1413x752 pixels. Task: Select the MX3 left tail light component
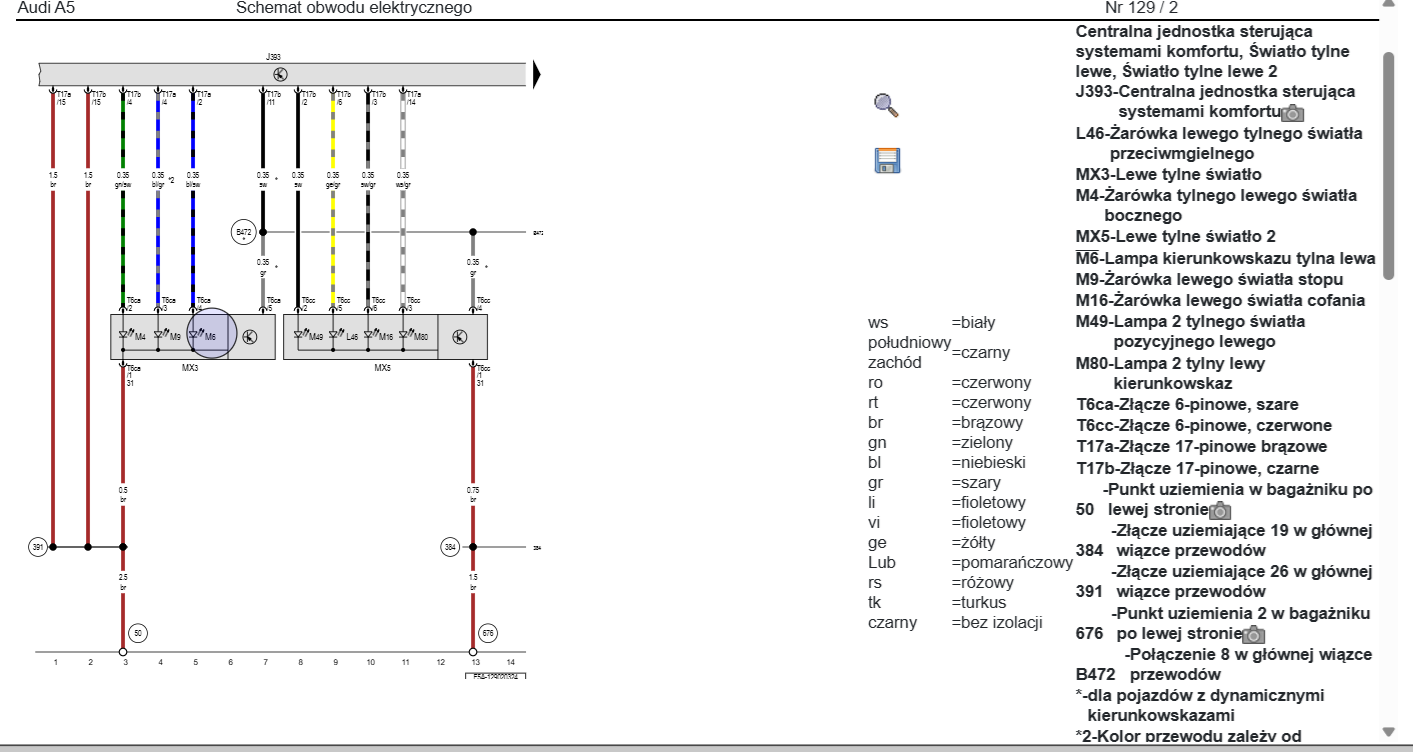(x=192, y=337)
